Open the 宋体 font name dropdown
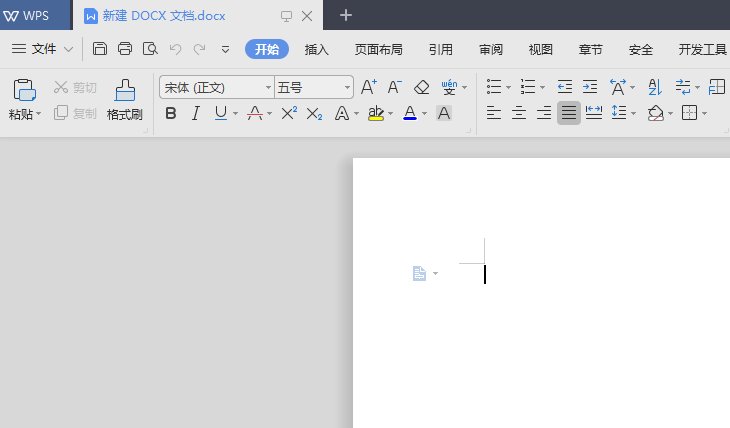This screenshot has height=428, width=730. pos(268,87)
